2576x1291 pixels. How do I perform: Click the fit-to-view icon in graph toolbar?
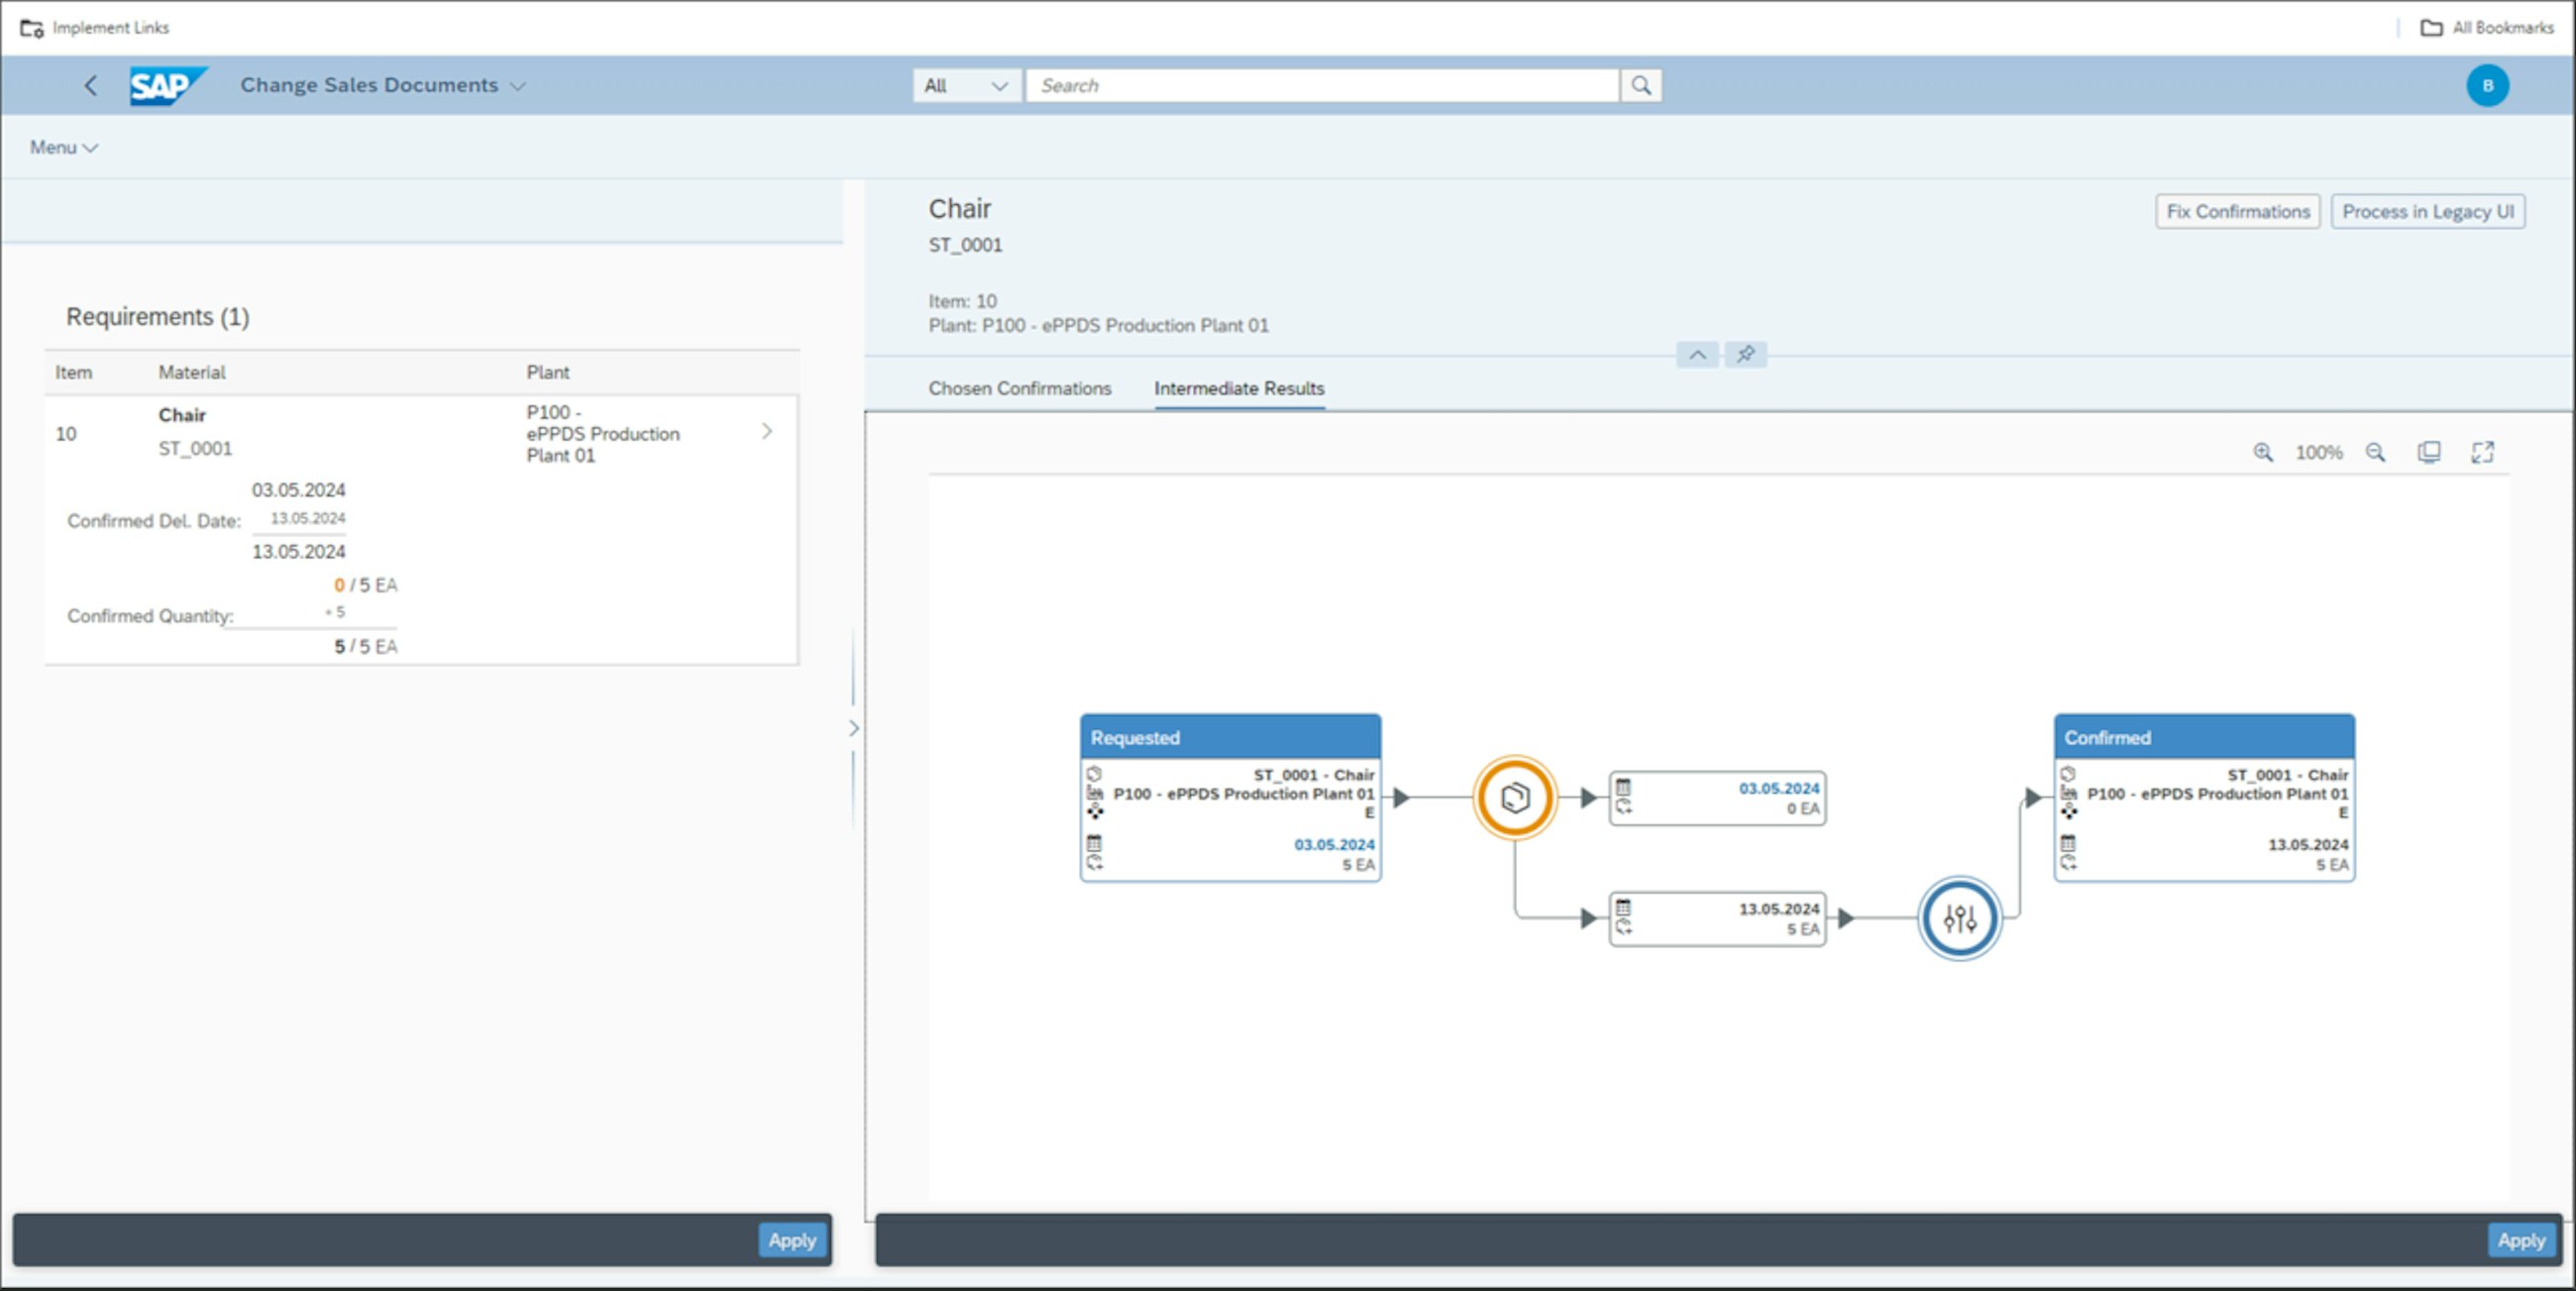point(2429,452)
